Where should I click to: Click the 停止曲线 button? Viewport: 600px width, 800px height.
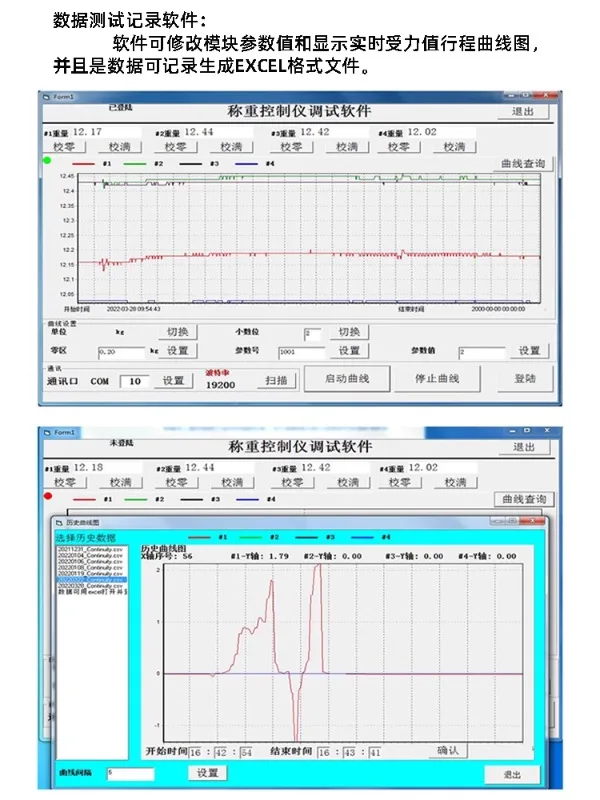(437, 379)
